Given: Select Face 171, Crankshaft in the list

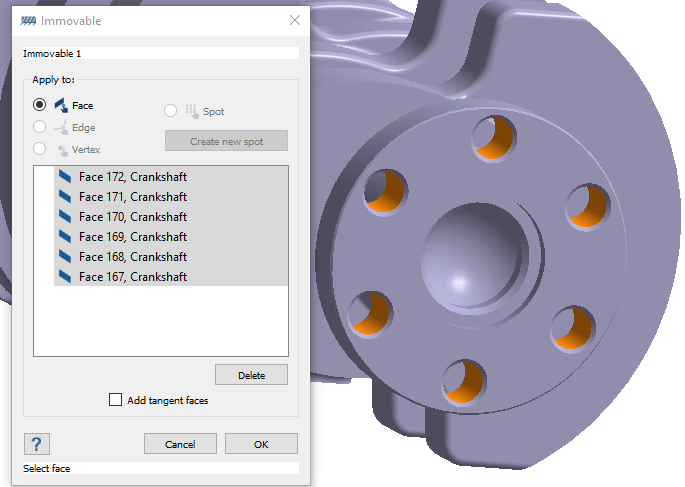Looking at the screenshot, I should [x=171, y=197].
